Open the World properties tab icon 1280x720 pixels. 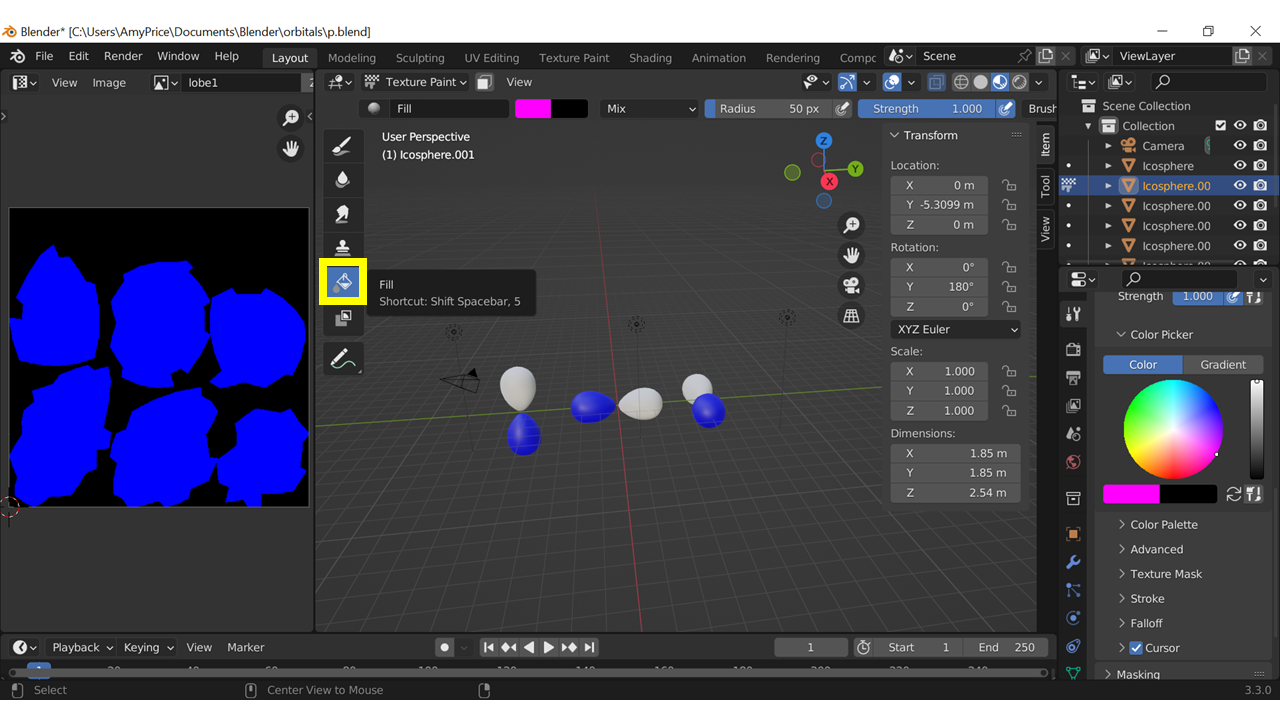coord(1073,462)
